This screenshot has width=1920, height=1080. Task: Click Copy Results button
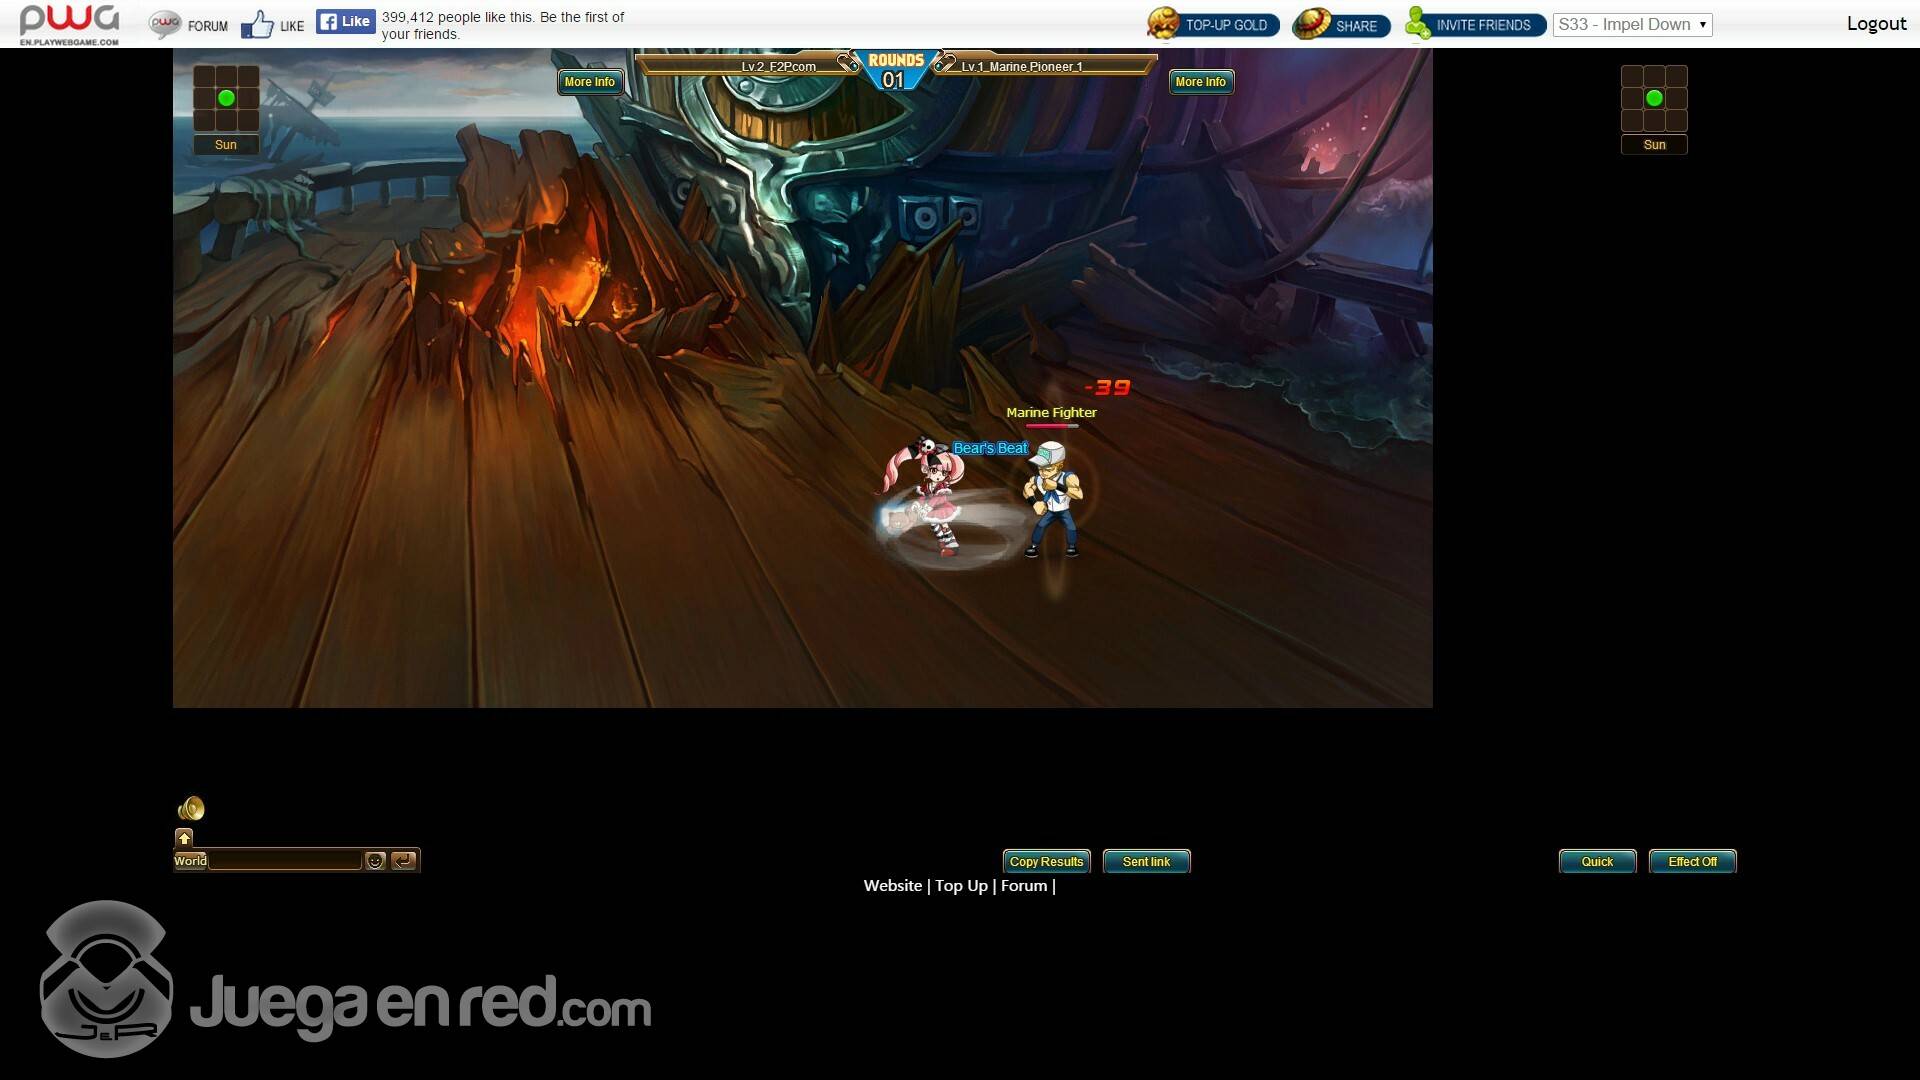pos(1046,861)
